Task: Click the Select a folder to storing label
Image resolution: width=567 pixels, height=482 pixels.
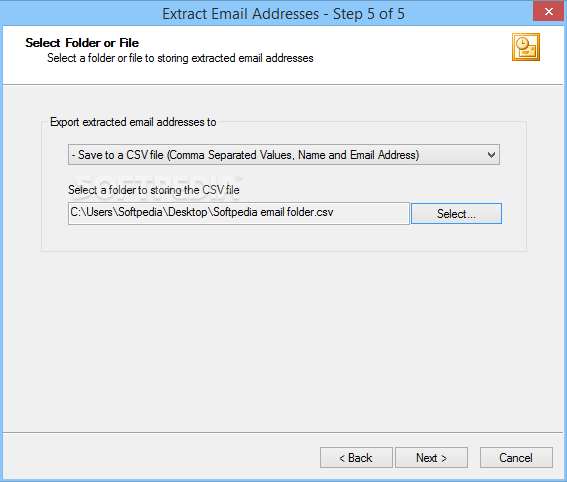Action: 154,190
